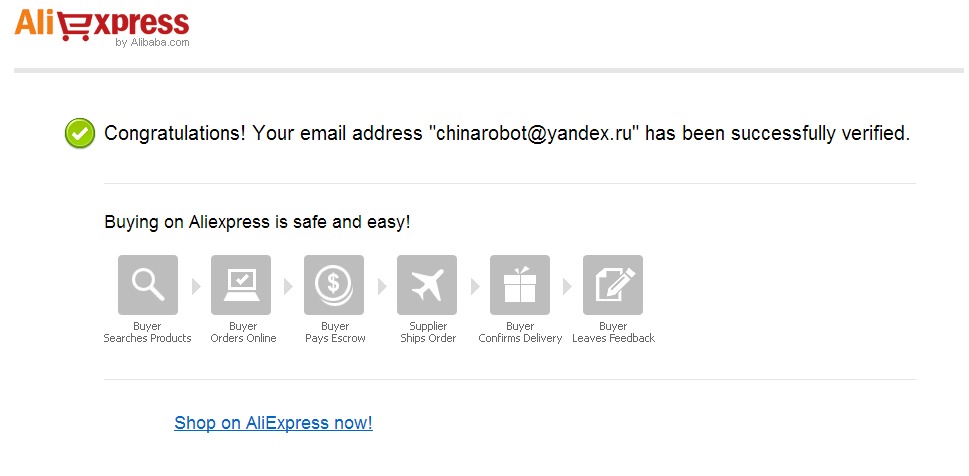The height and width of the screenshot is (476, 969).
Task: Click the "Buyer Leaves Feedback" label
Action: click(613, 333)
